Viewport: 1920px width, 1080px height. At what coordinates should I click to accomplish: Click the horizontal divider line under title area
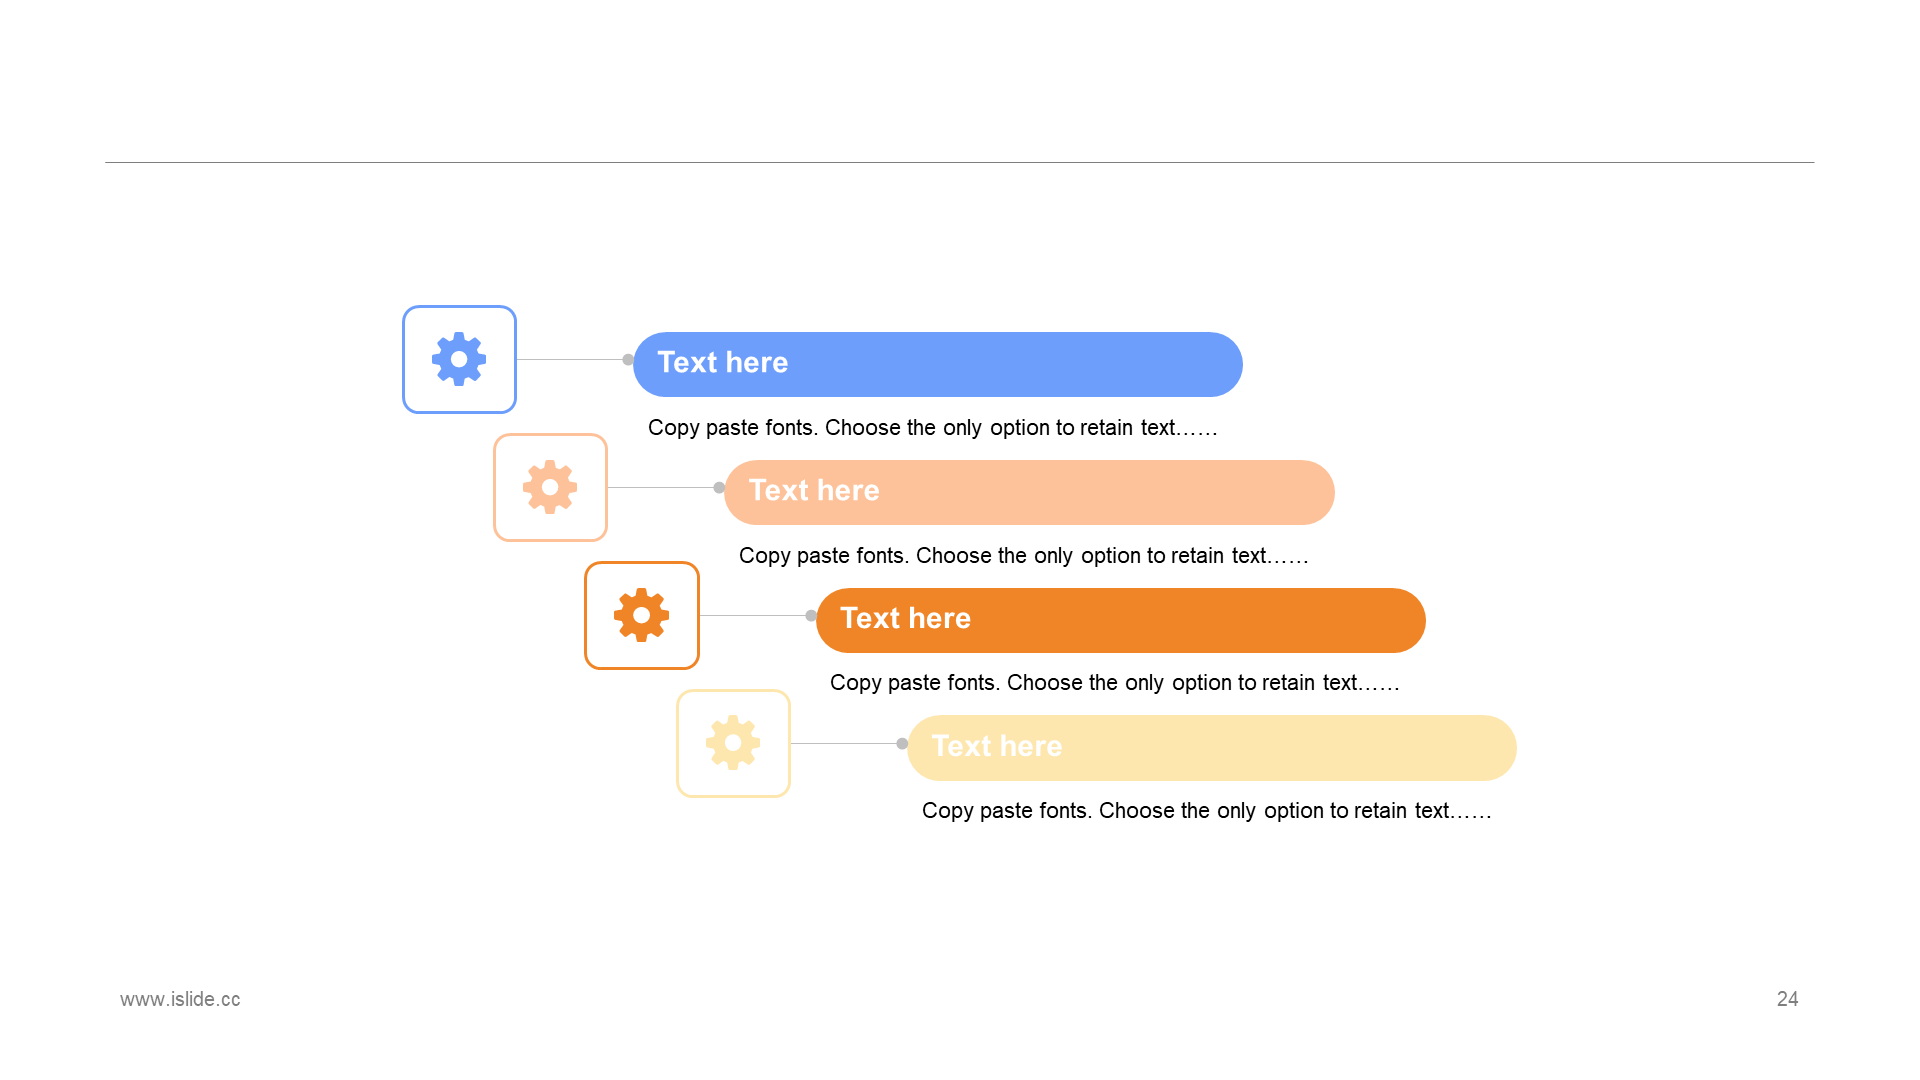click(x=960, y=162)
